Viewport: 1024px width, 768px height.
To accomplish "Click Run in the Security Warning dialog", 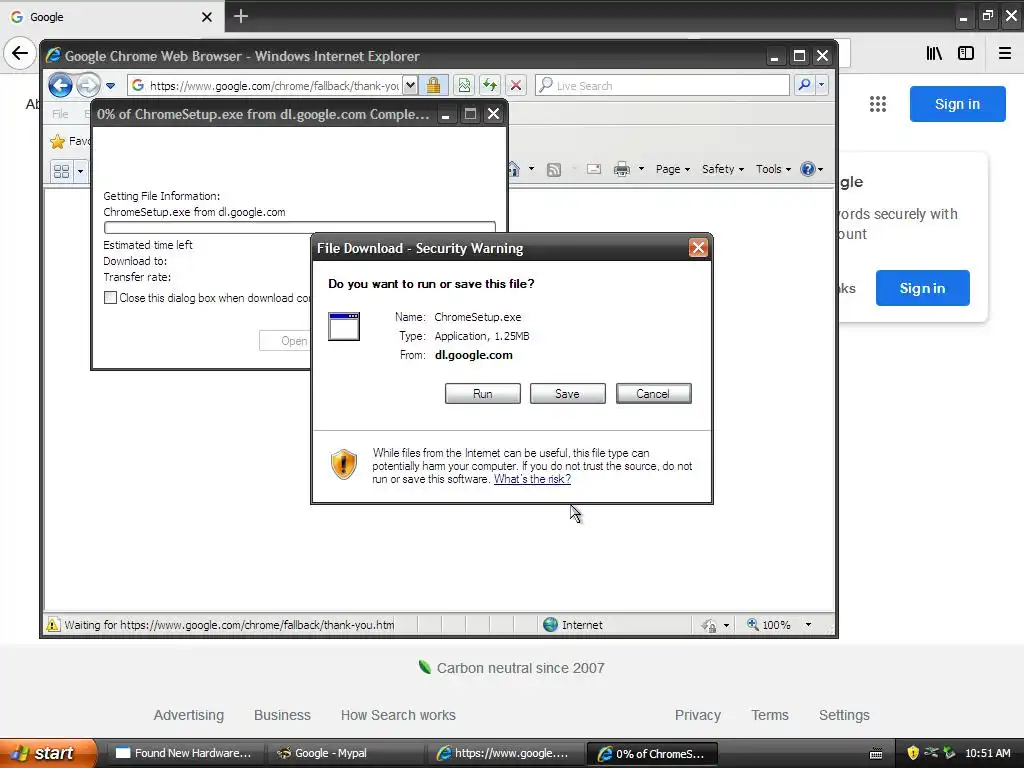I will (483, 394).
